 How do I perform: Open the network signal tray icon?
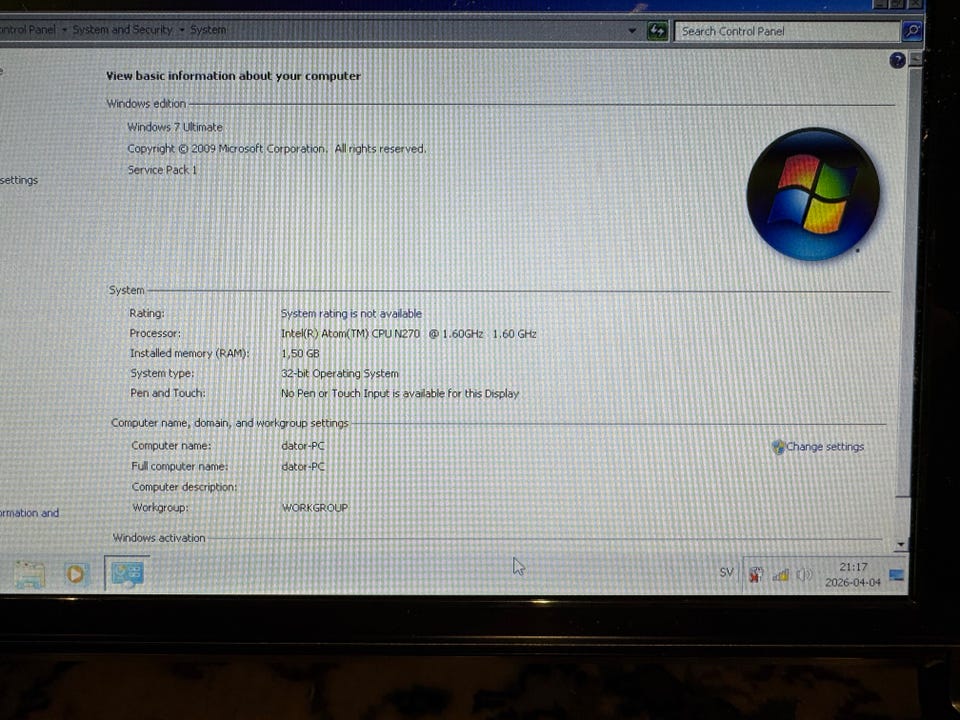[x=781, y=575]
